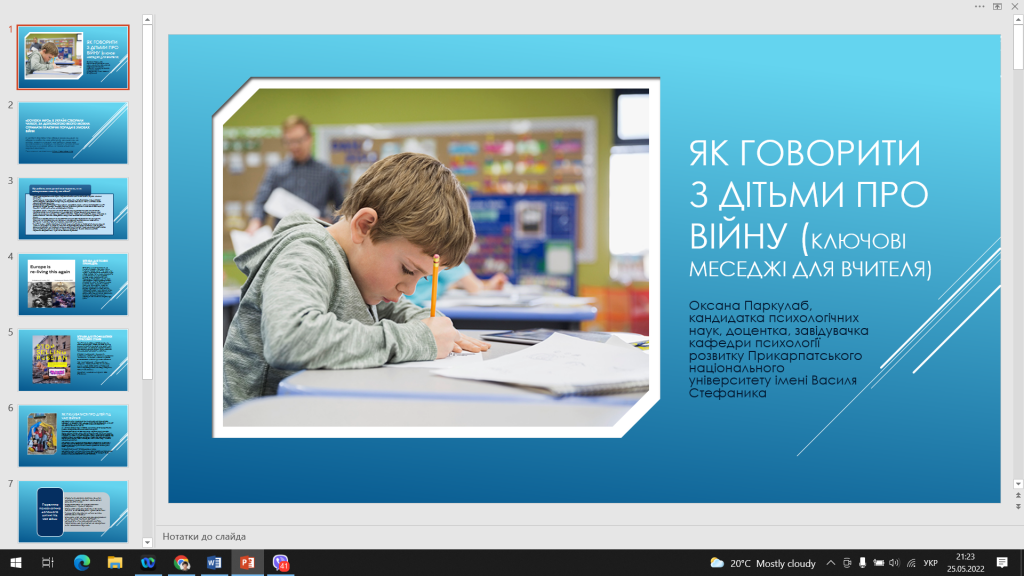1024x576 pixels.
Task: Open slide 7 thumbnail in the slide panel
Action: point(73,510)
